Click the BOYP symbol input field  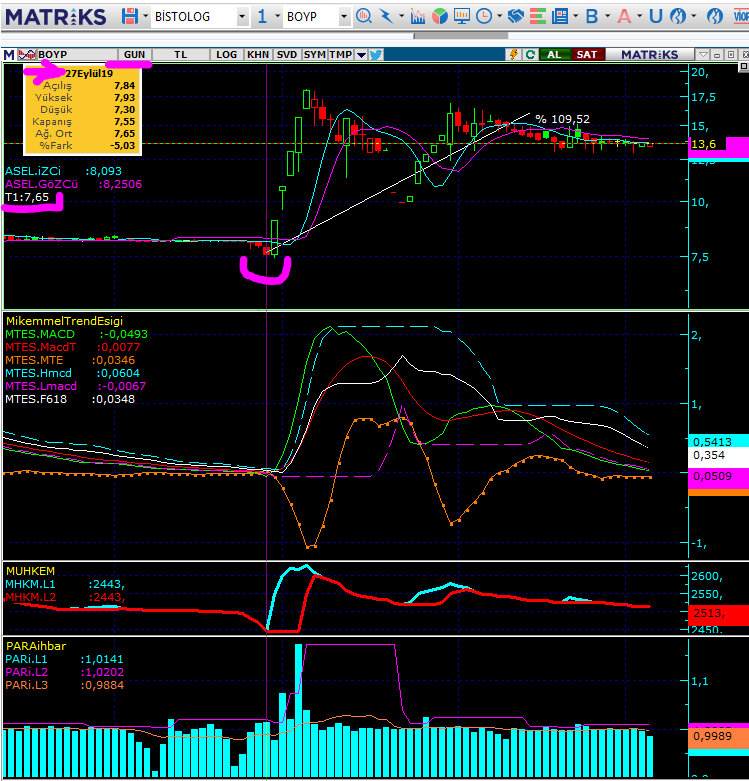pyautogui.click(x=311, y=17)
